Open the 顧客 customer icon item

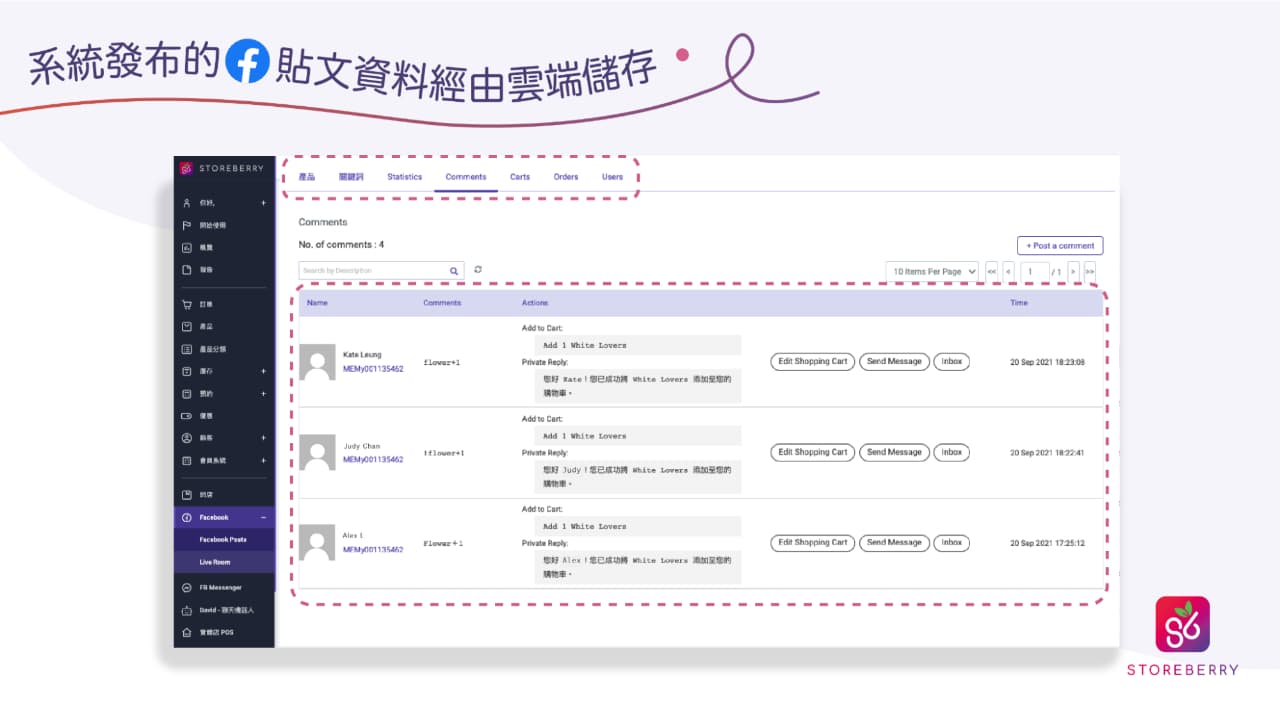[187, 438]
